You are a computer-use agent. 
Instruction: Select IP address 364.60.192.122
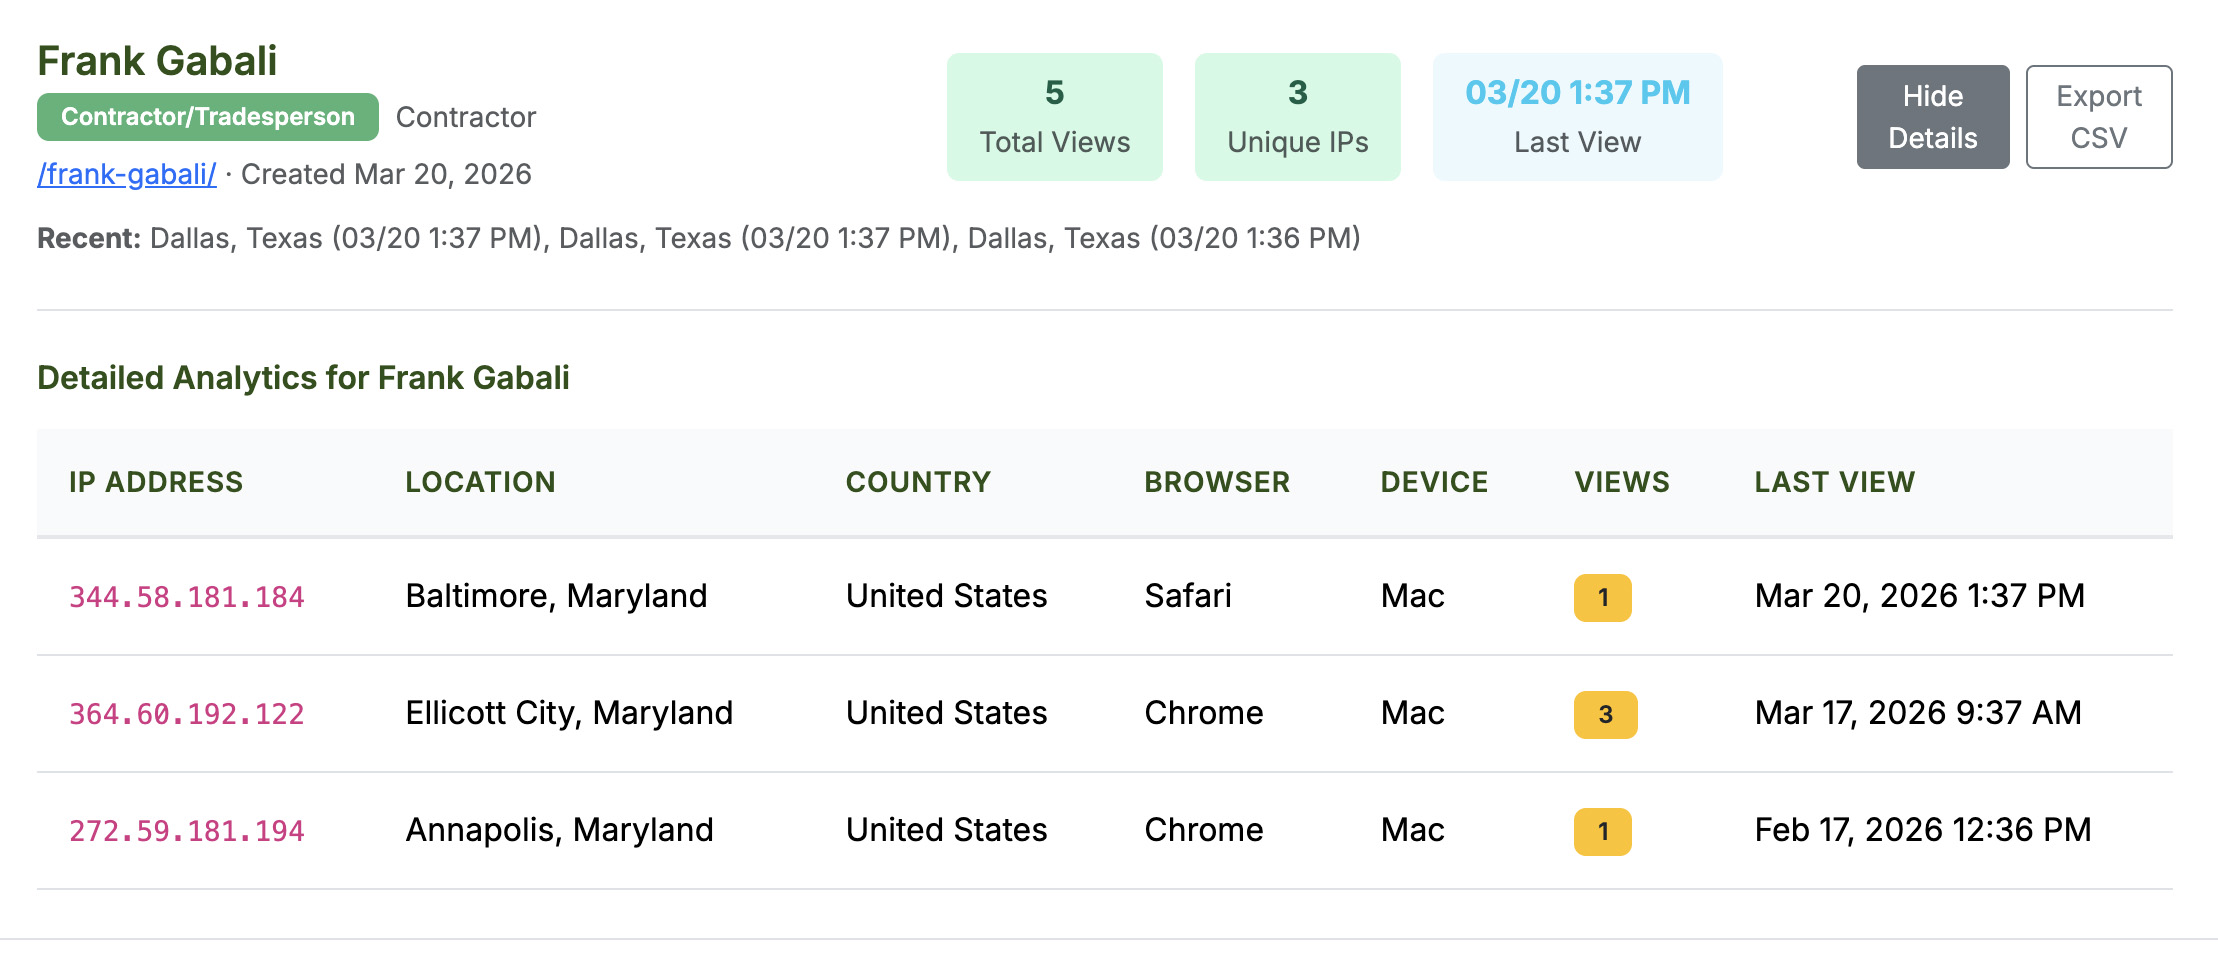(188, 714)
